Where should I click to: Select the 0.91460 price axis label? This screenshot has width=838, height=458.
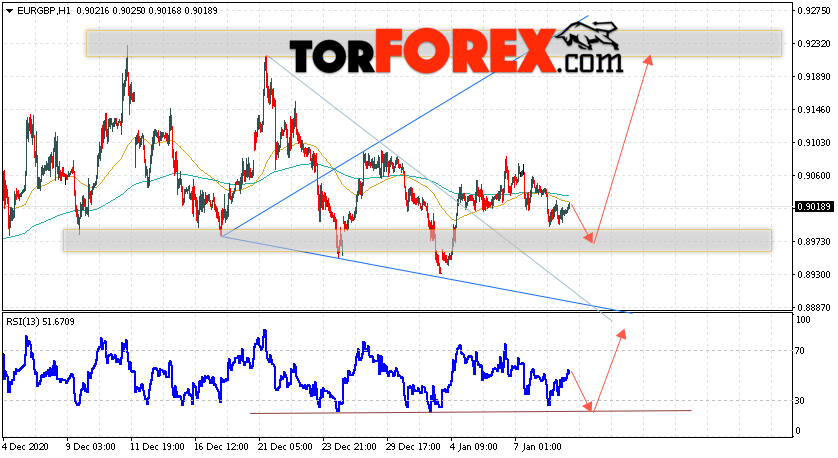(x=814, y=110)
